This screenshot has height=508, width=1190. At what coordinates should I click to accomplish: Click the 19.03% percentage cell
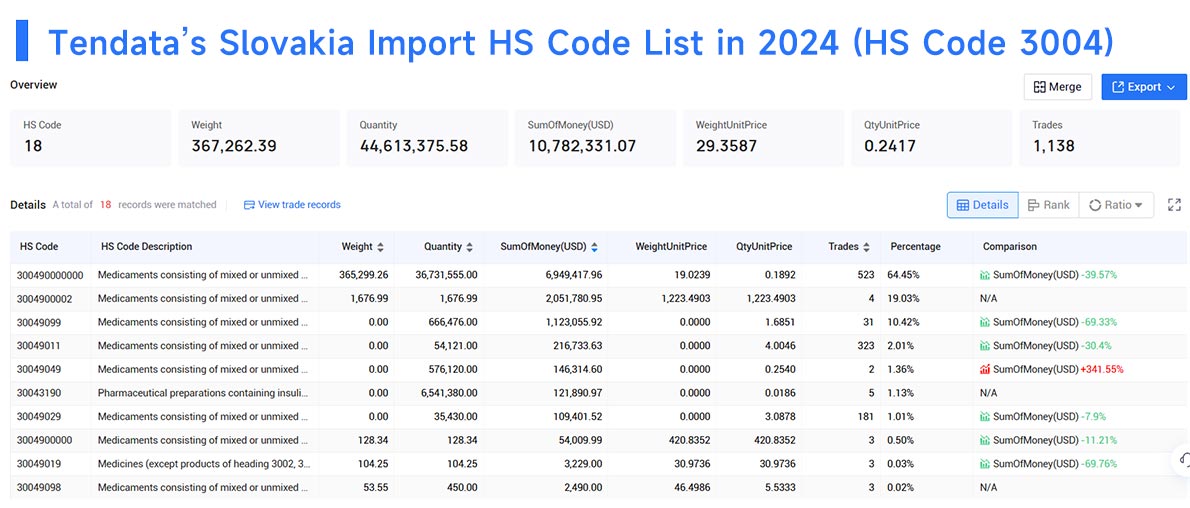(x=905, y=298)
